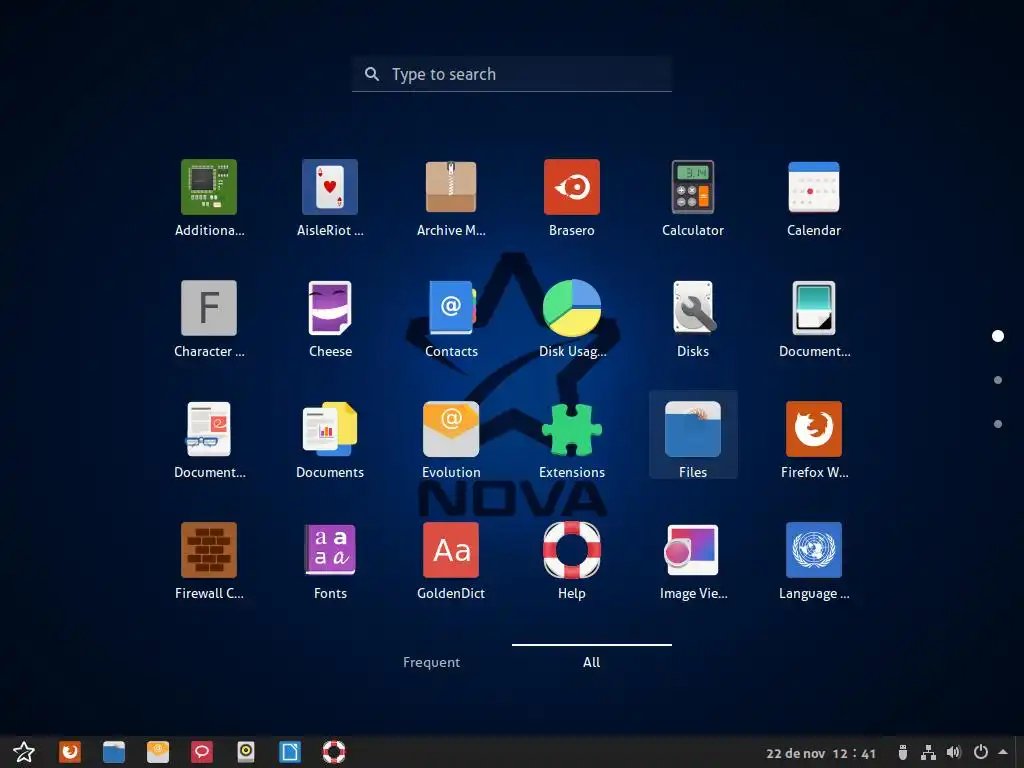Open the speaker music app in taskbar
Screen dimensions: 1024x768
[x=246, y=752]
